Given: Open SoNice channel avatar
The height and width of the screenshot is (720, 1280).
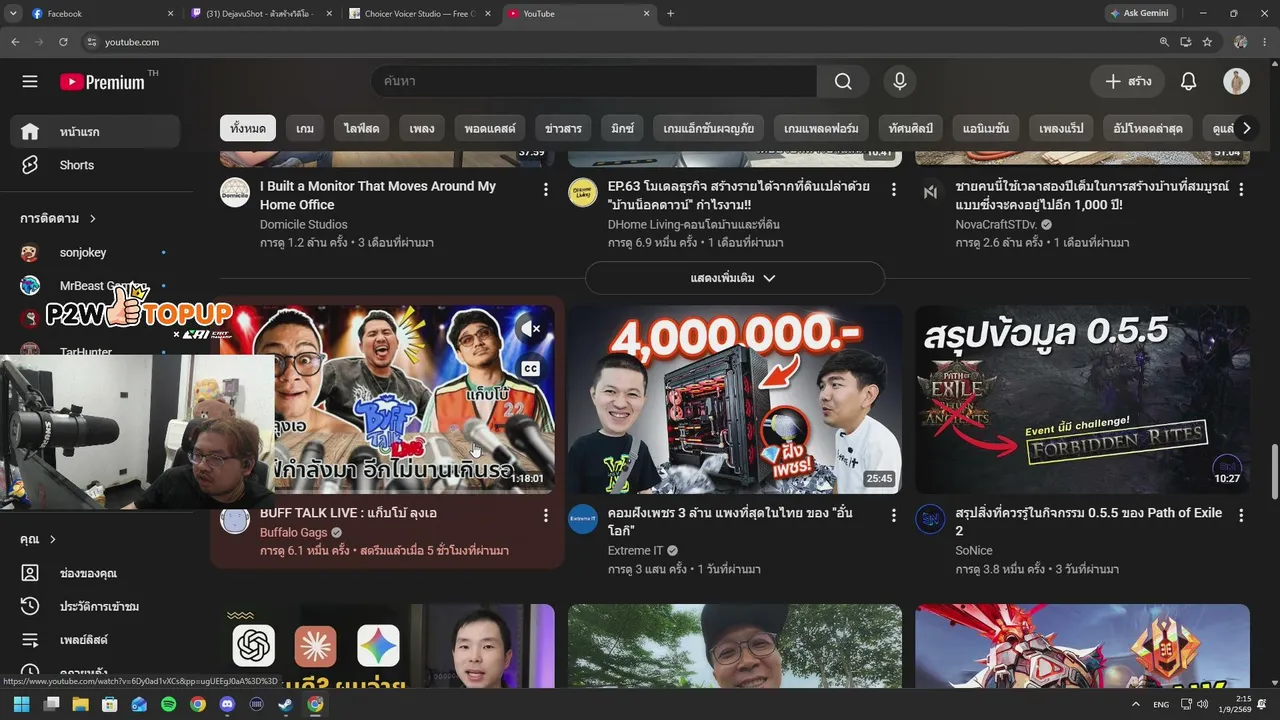Looking at the screenshot, I should 930,519.
